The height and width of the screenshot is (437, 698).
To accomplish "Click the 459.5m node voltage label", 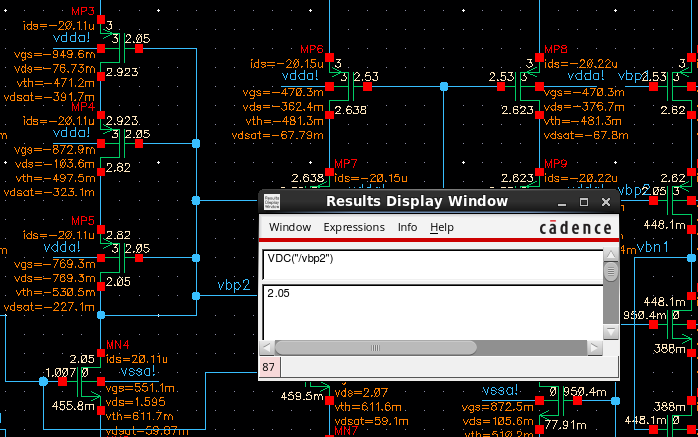I will click(x=302, y=396).
